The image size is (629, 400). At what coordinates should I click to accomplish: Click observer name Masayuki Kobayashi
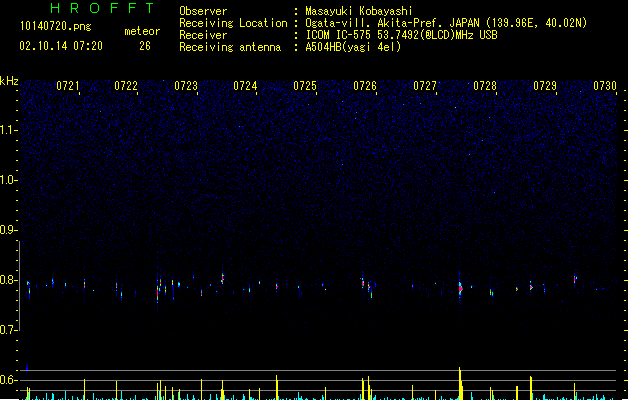[x=359, y=11]
